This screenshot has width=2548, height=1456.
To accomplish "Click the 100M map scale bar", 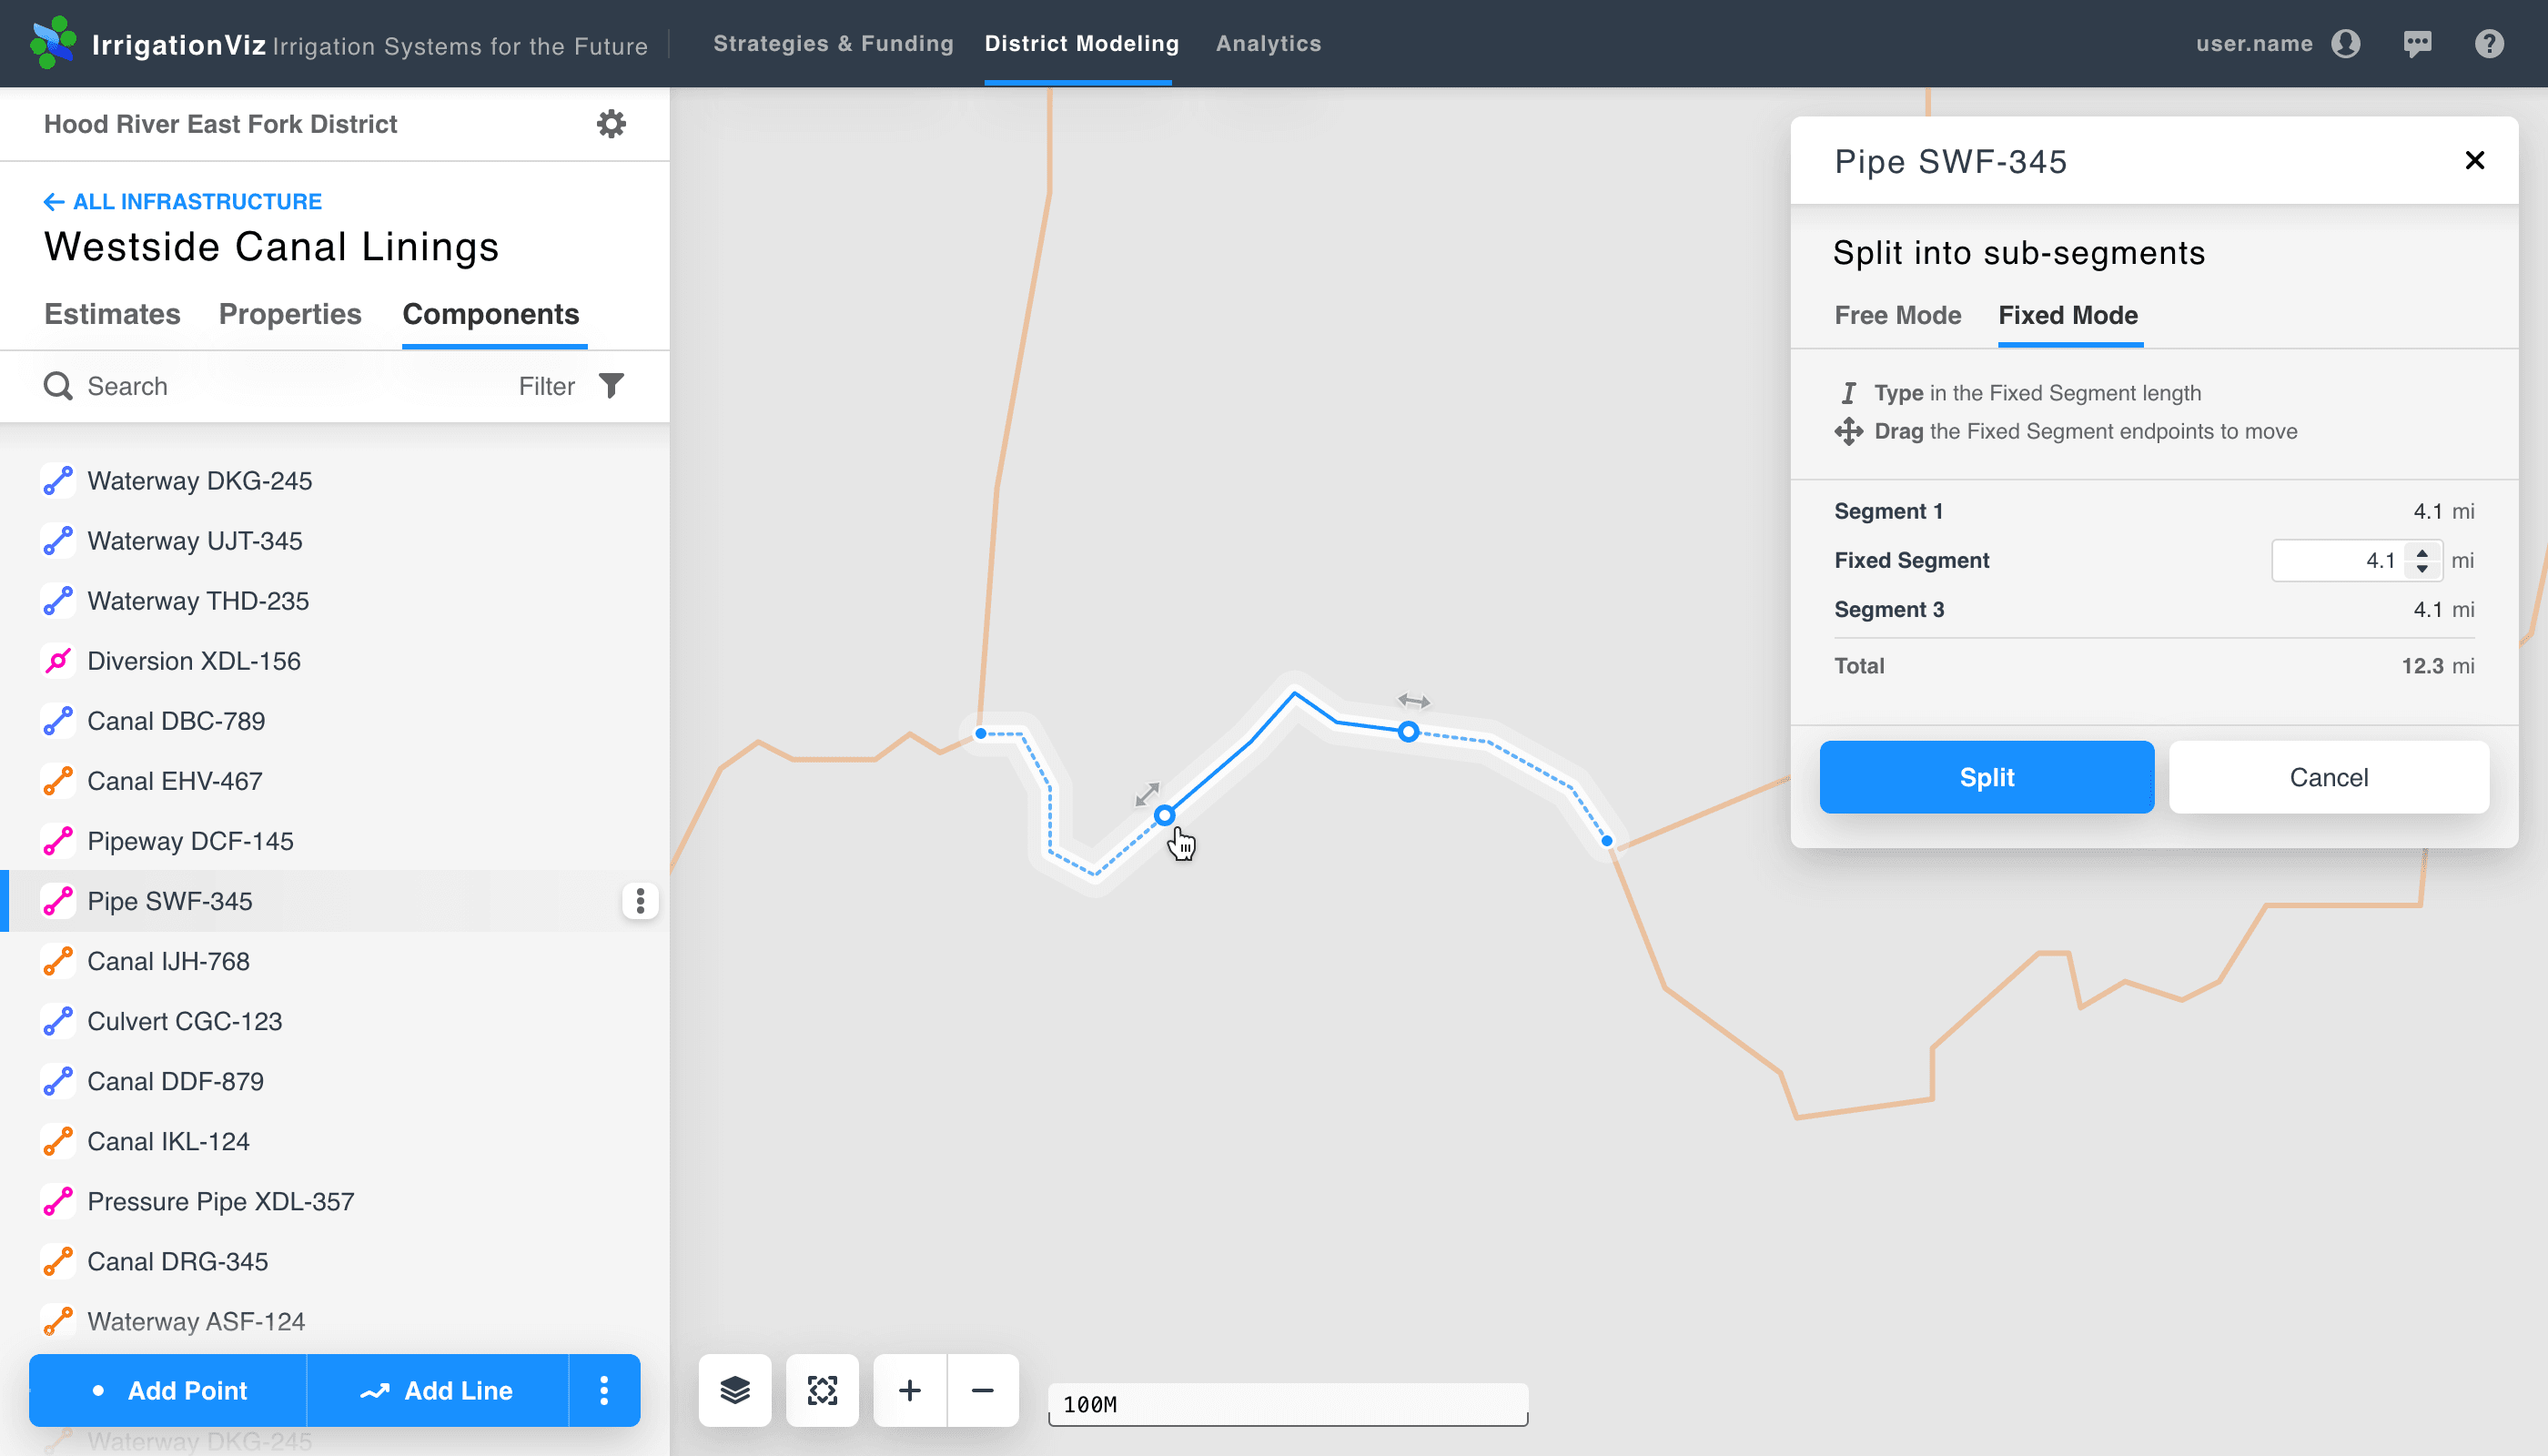I will coord(1288,1405).
